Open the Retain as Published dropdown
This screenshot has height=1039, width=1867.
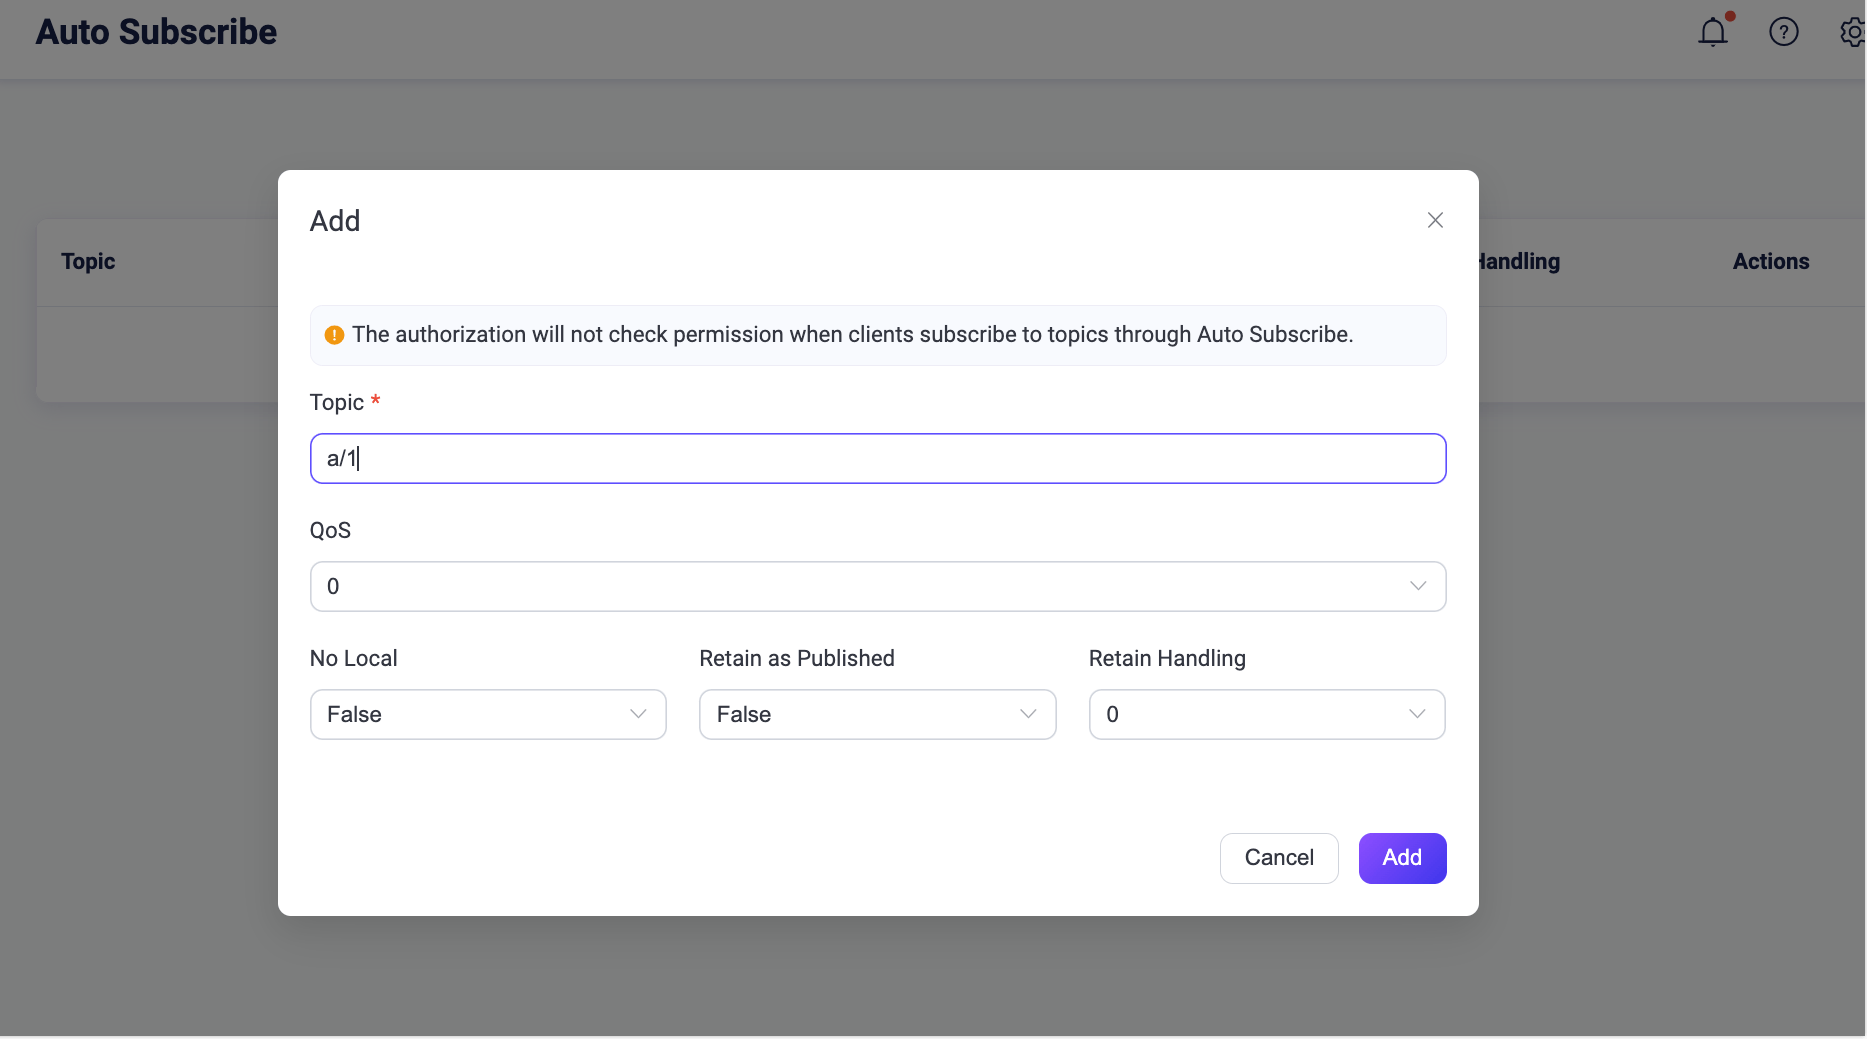point(876,714)
